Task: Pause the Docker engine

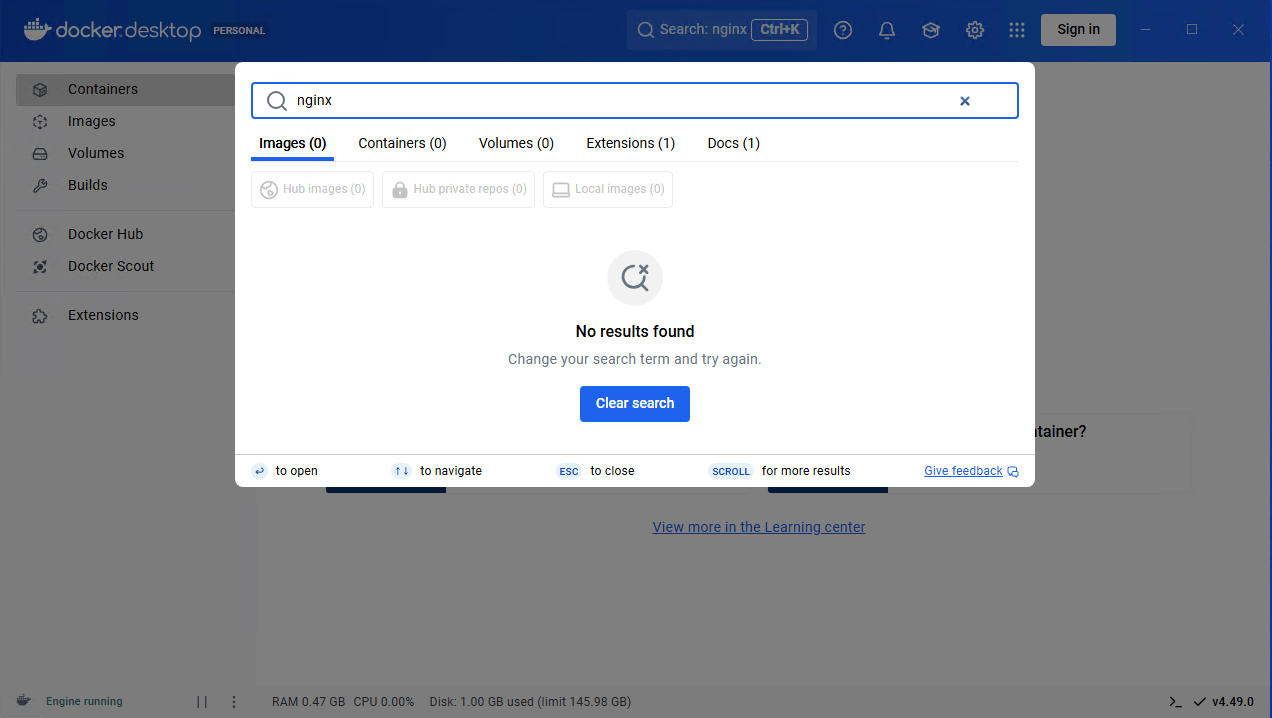Action: pos(202,702)
